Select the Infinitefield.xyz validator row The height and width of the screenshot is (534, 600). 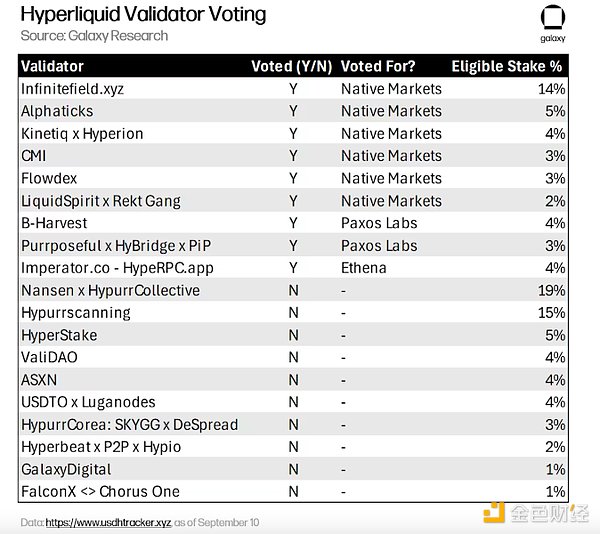tap(73, 89)
